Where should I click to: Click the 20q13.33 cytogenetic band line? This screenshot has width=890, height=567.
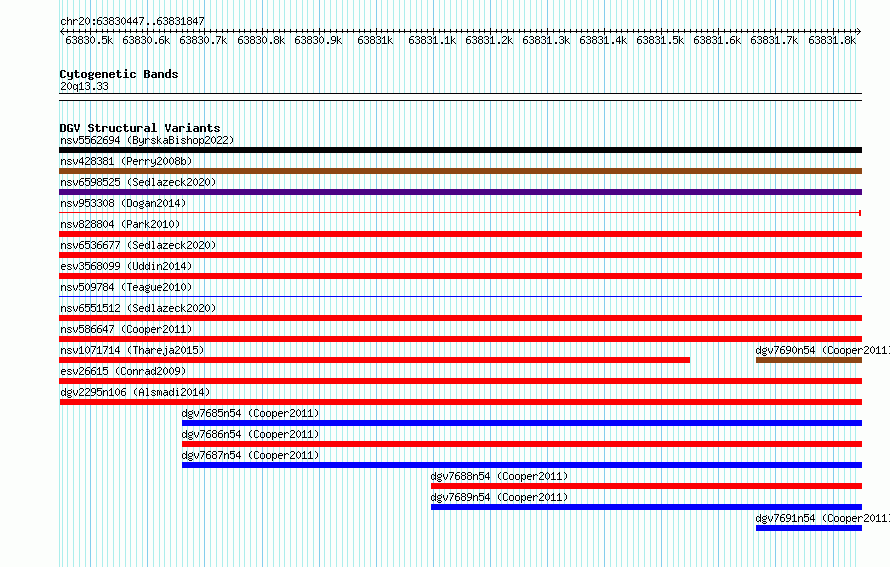(460, 97)
